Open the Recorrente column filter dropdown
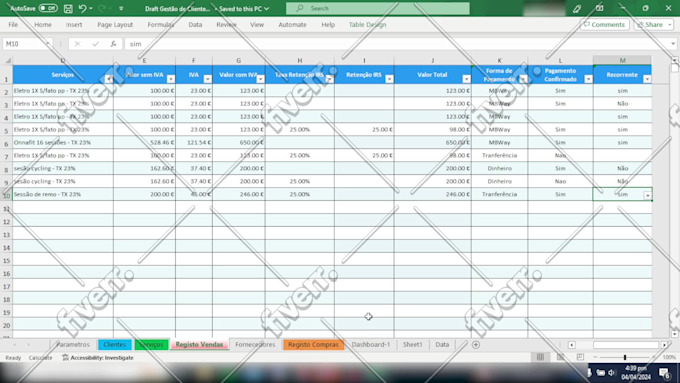 pyautogui.click(x=647, y=79)
